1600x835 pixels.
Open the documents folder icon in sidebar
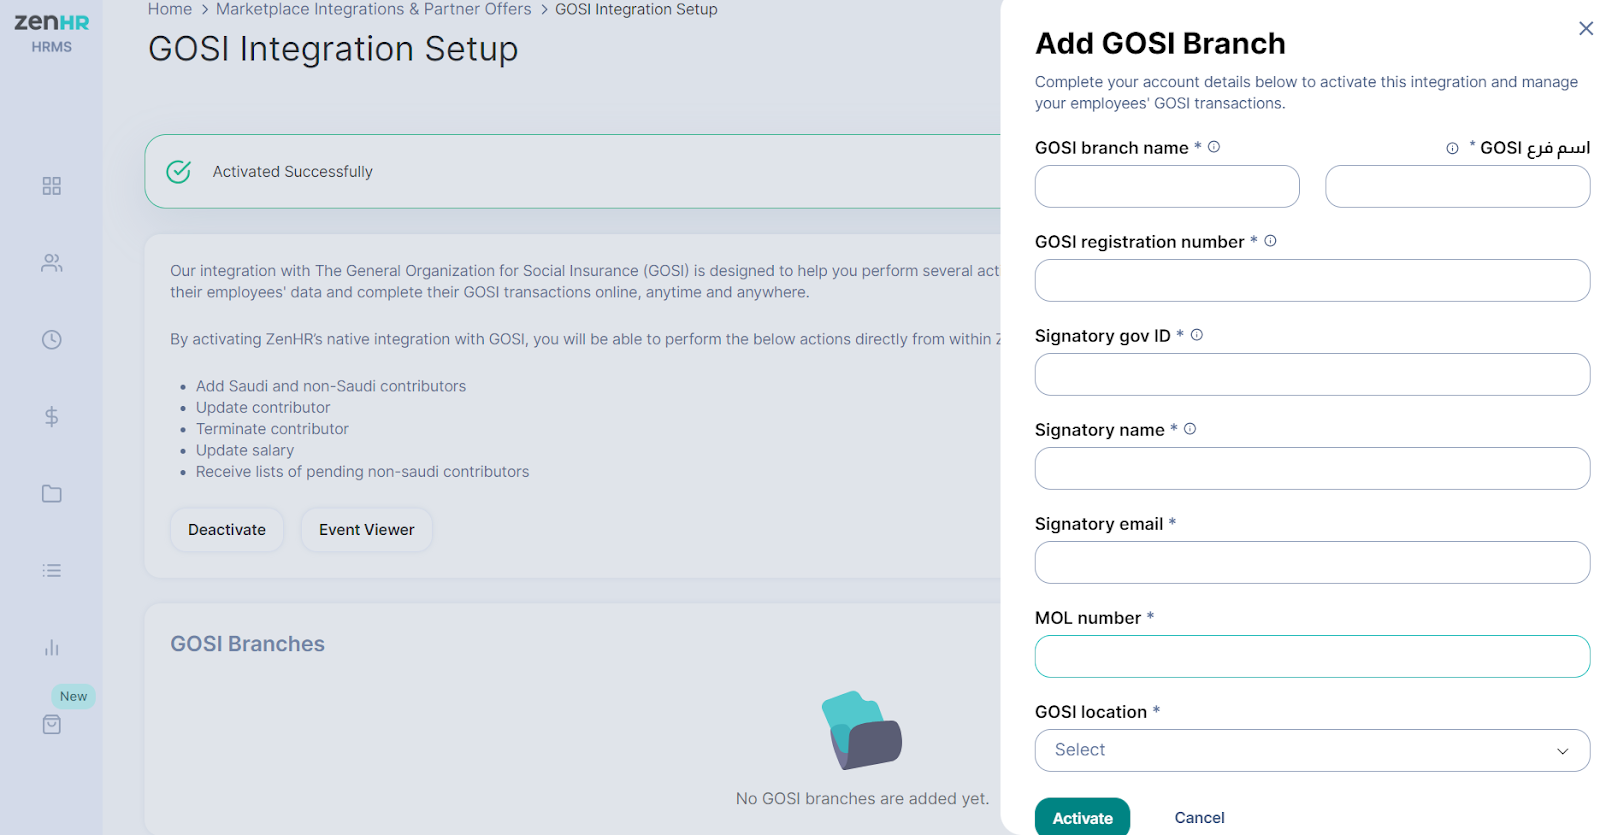pyautogui.click(x=52, y=494)
